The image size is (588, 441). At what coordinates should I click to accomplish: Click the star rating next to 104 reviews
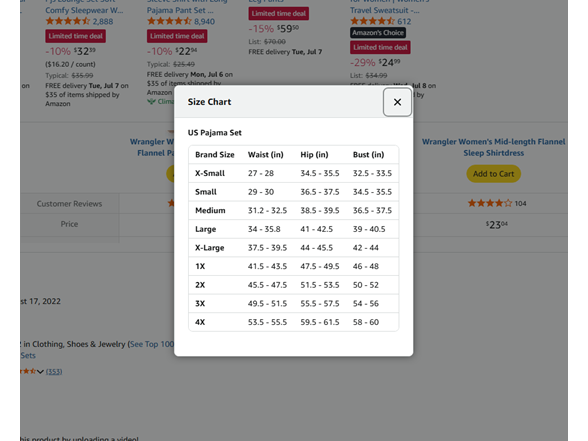pos(490,203)
